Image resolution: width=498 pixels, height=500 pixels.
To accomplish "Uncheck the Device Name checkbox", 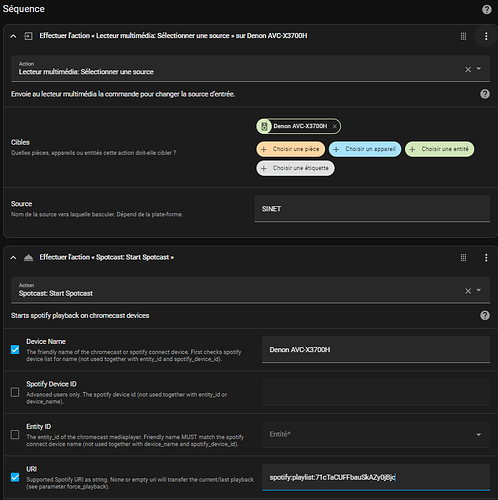I will coord(15,350).
